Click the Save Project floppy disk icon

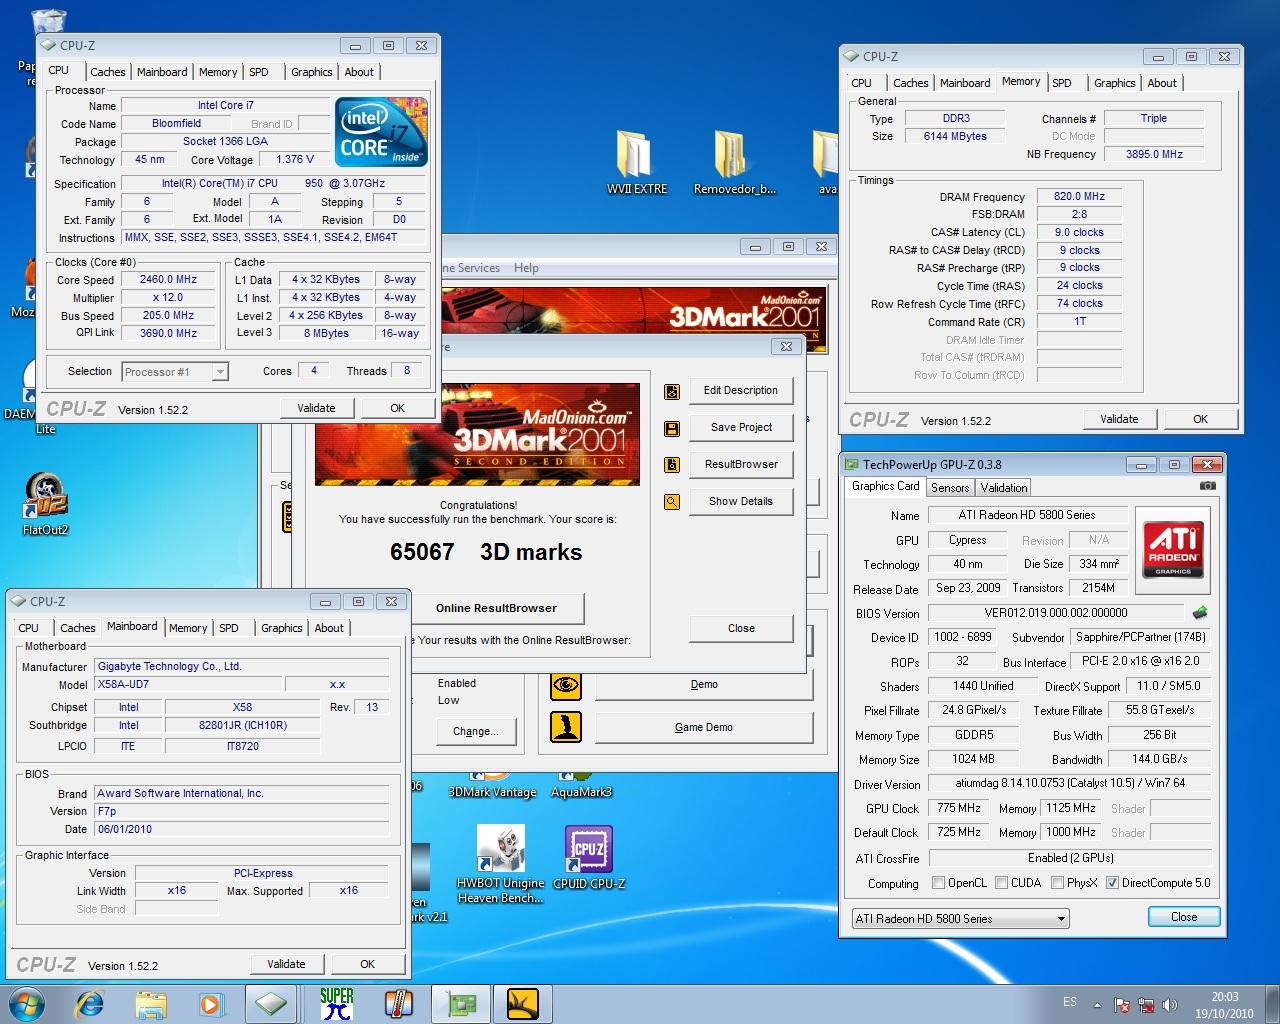coord(672,428)
